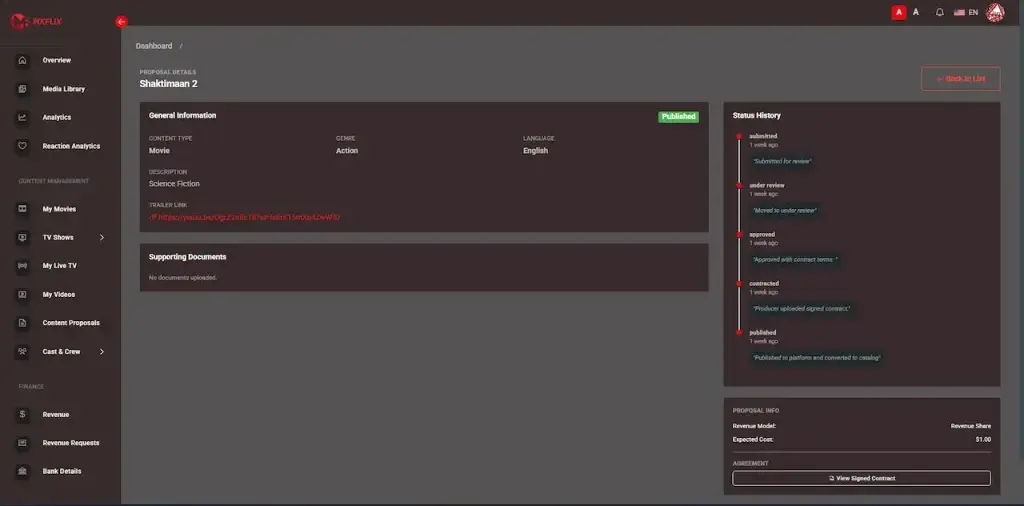The image size is (1024, 506).
Task: Open Bank Details page
Action: click(x=62, y=471)
